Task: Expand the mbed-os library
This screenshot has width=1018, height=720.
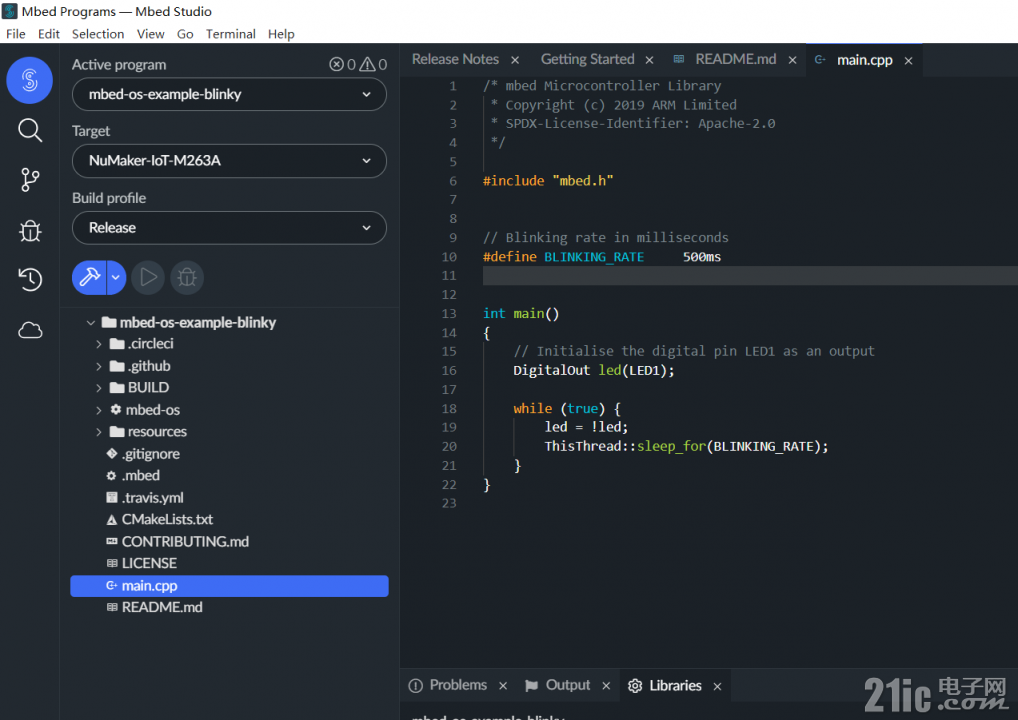Action: coord(99,410)
